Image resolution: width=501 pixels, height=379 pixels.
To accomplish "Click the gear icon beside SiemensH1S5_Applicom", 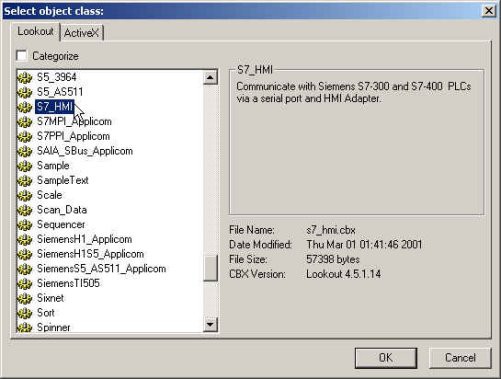I will [x=24, y=254].
